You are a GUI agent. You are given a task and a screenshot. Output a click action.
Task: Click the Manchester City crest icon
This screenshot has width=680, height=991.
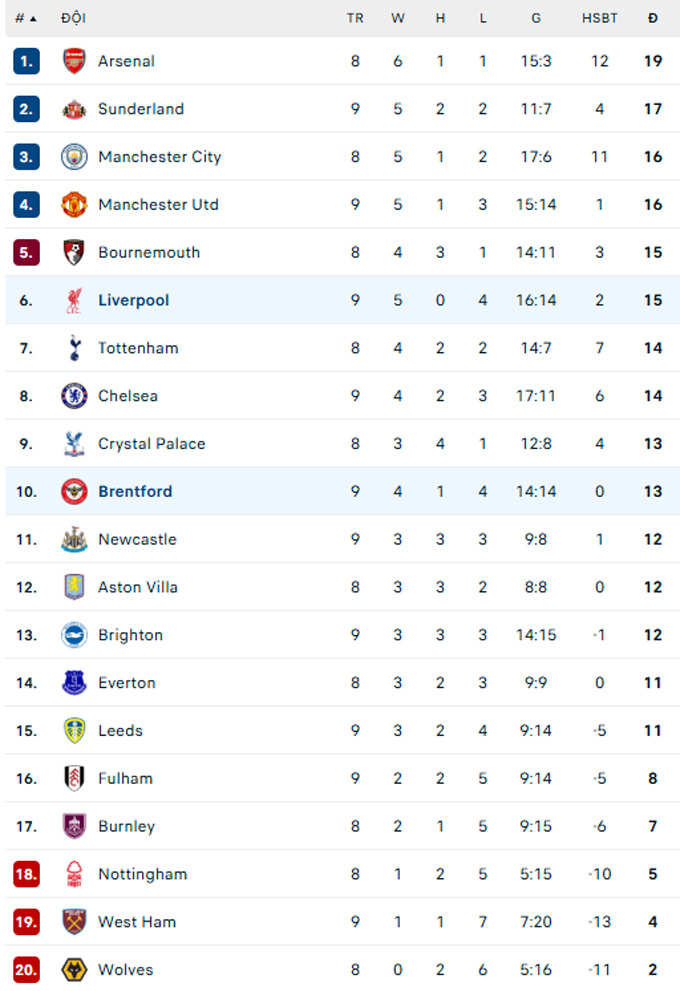pos(74,157)
